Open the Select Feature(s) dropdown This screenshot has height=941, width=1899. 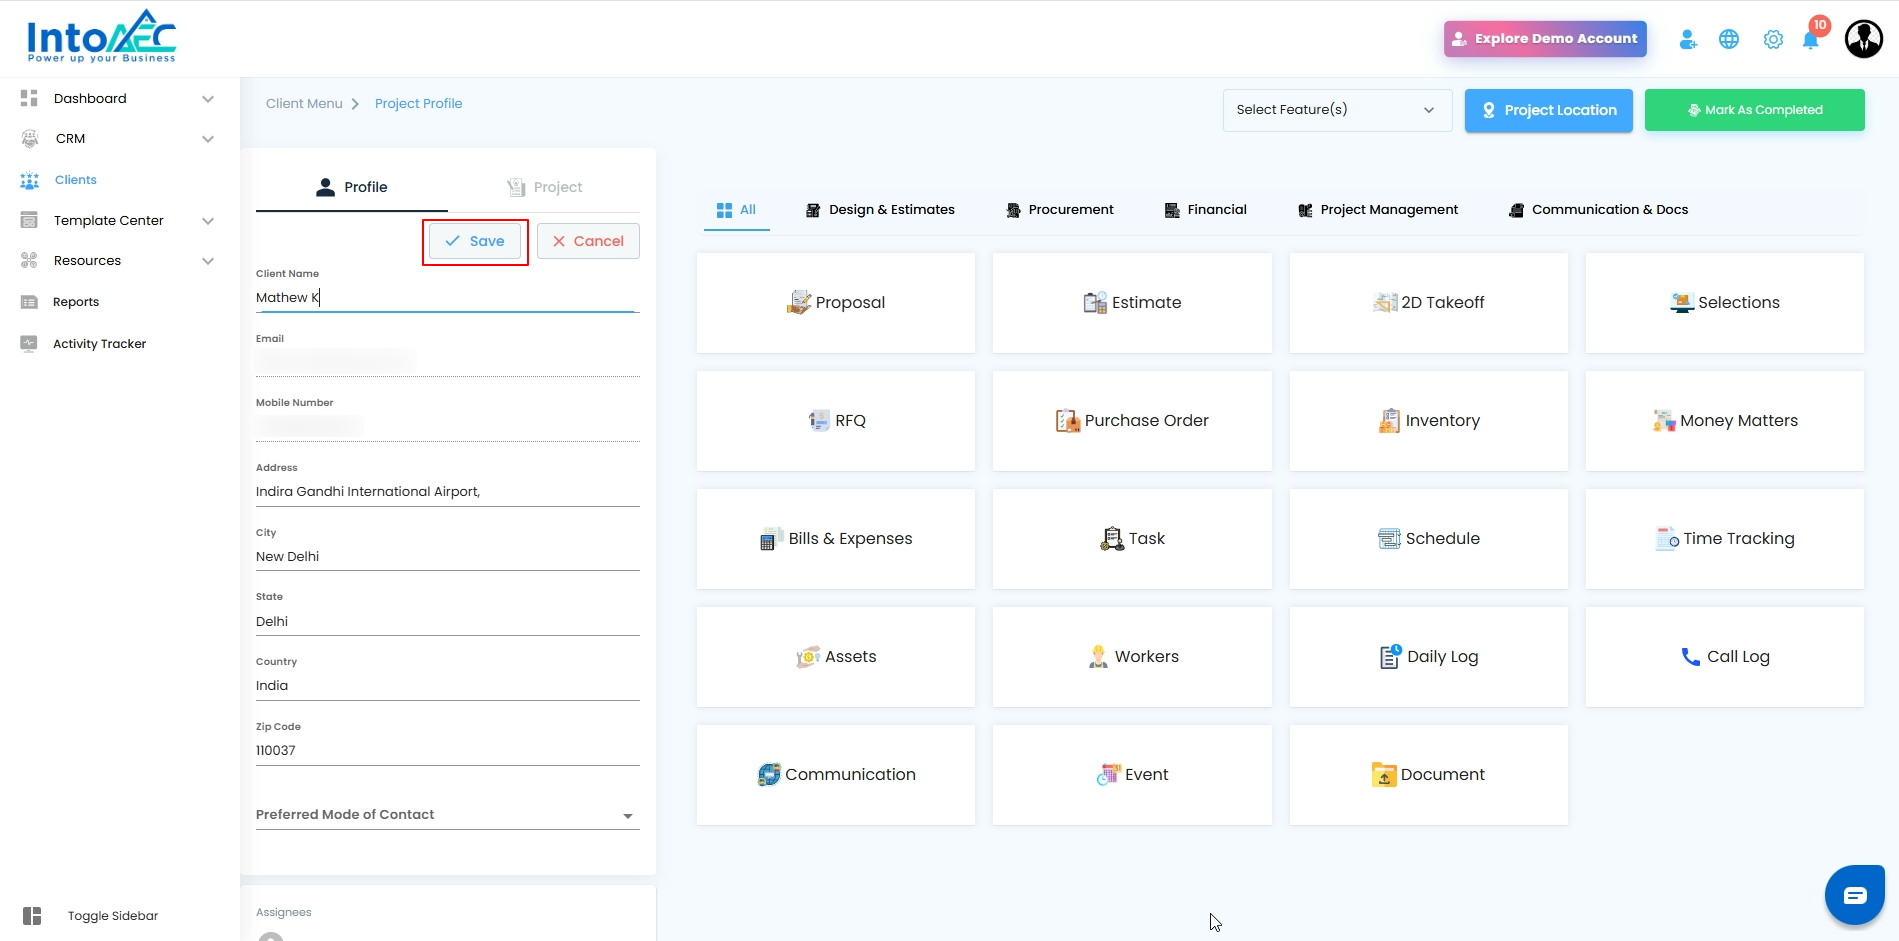point(1337,110)
